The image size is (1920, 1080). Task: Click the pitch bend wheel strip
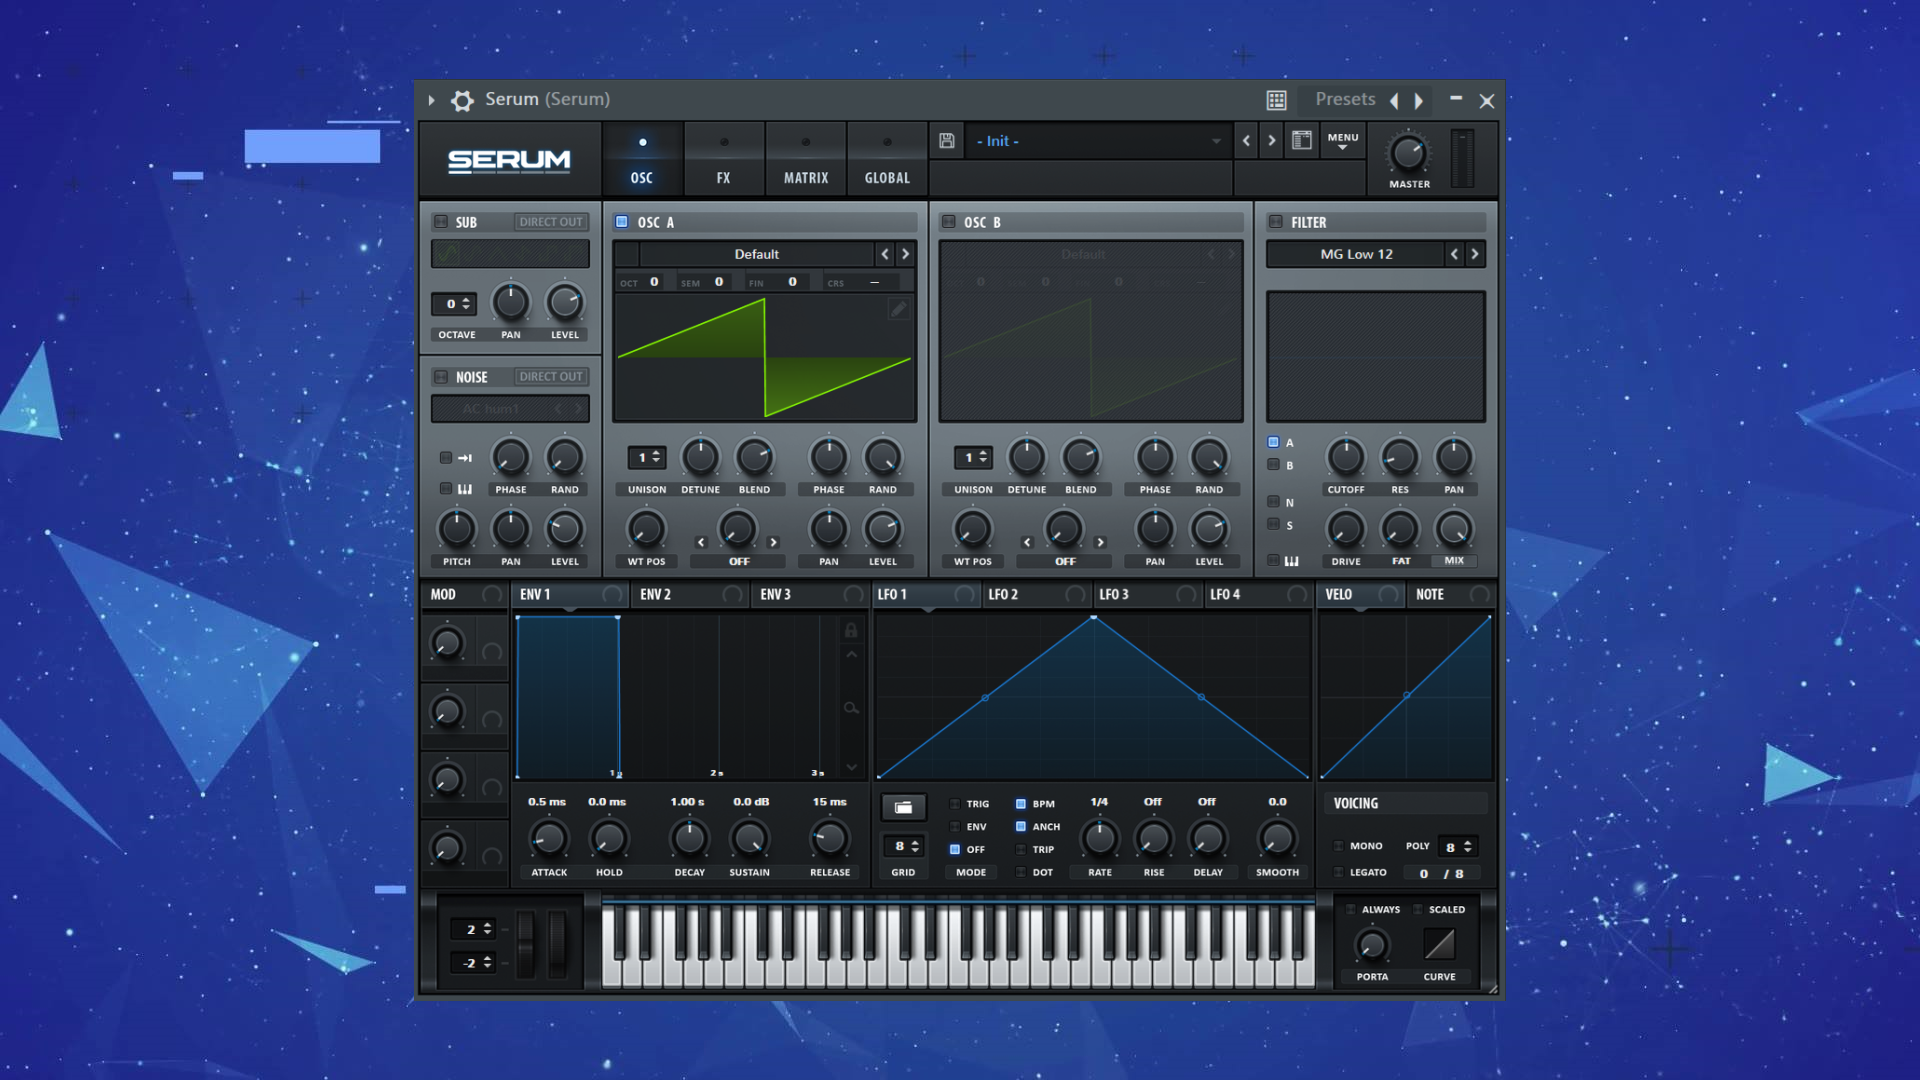pos(526,945)
